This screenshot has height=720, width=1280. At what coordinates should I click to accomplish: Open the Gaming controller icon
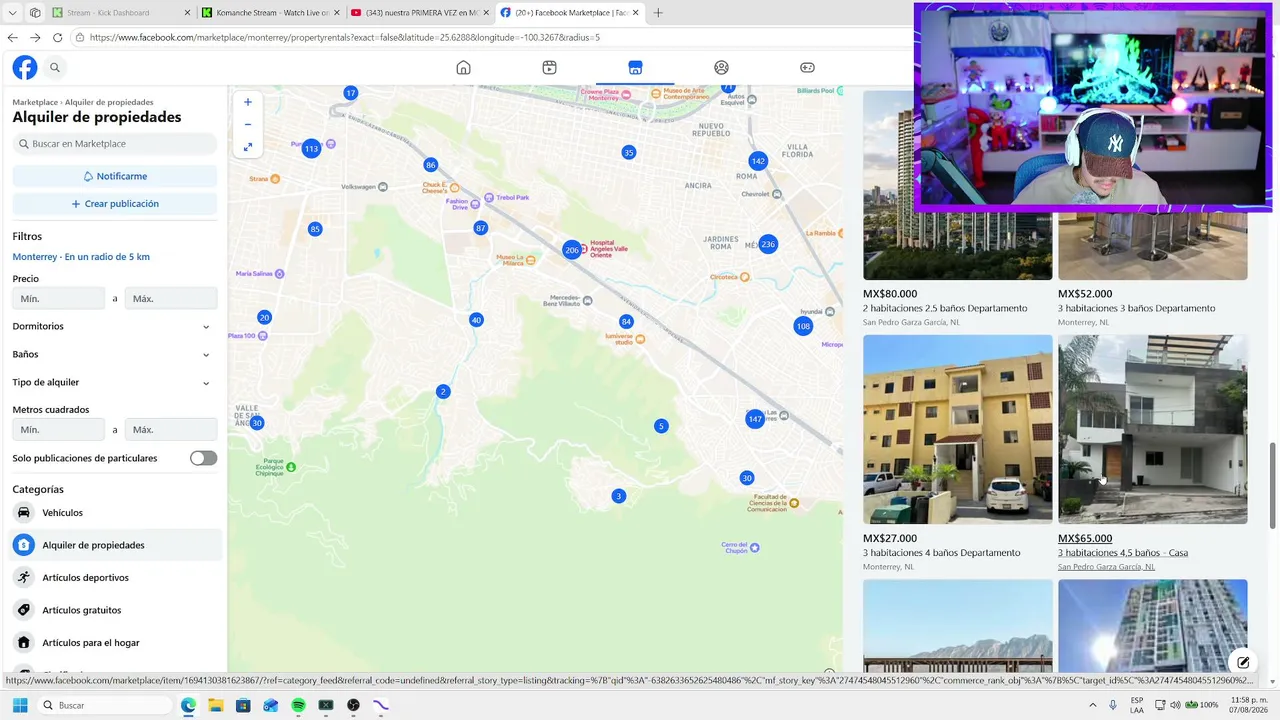click(x=807, y=68)
